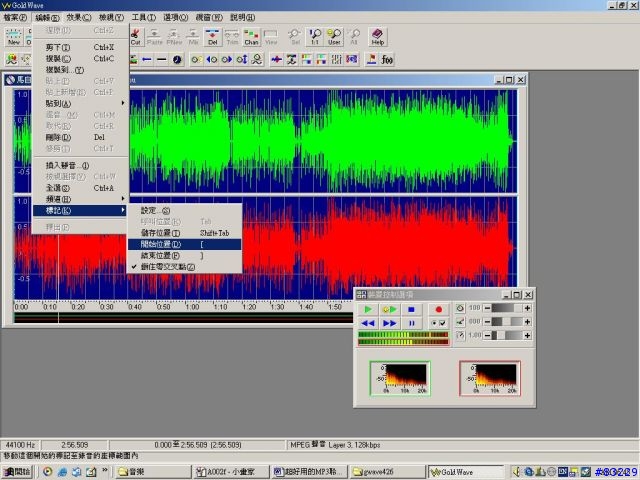Click the Cut scissors toolbar icon
Image resolution: width=640 pixels, height=480 pixels.
pyautogui.click(x=136, y=37)
